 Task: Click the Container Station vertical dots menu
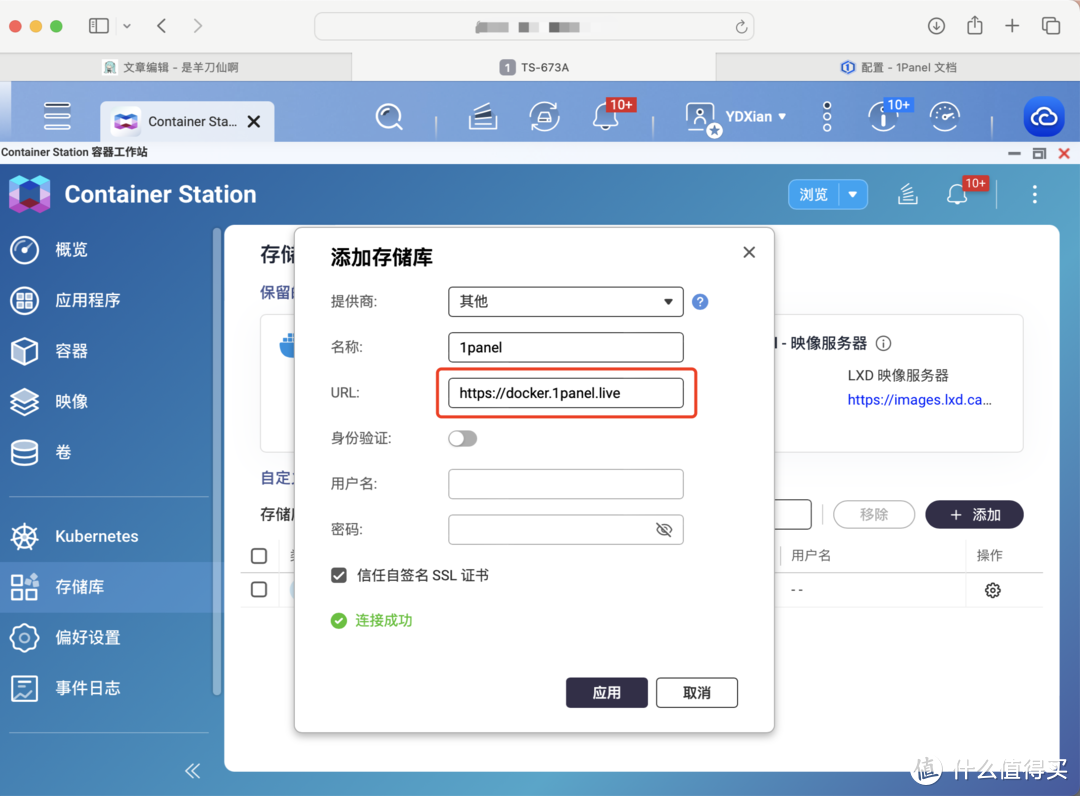coord(1034,194)
